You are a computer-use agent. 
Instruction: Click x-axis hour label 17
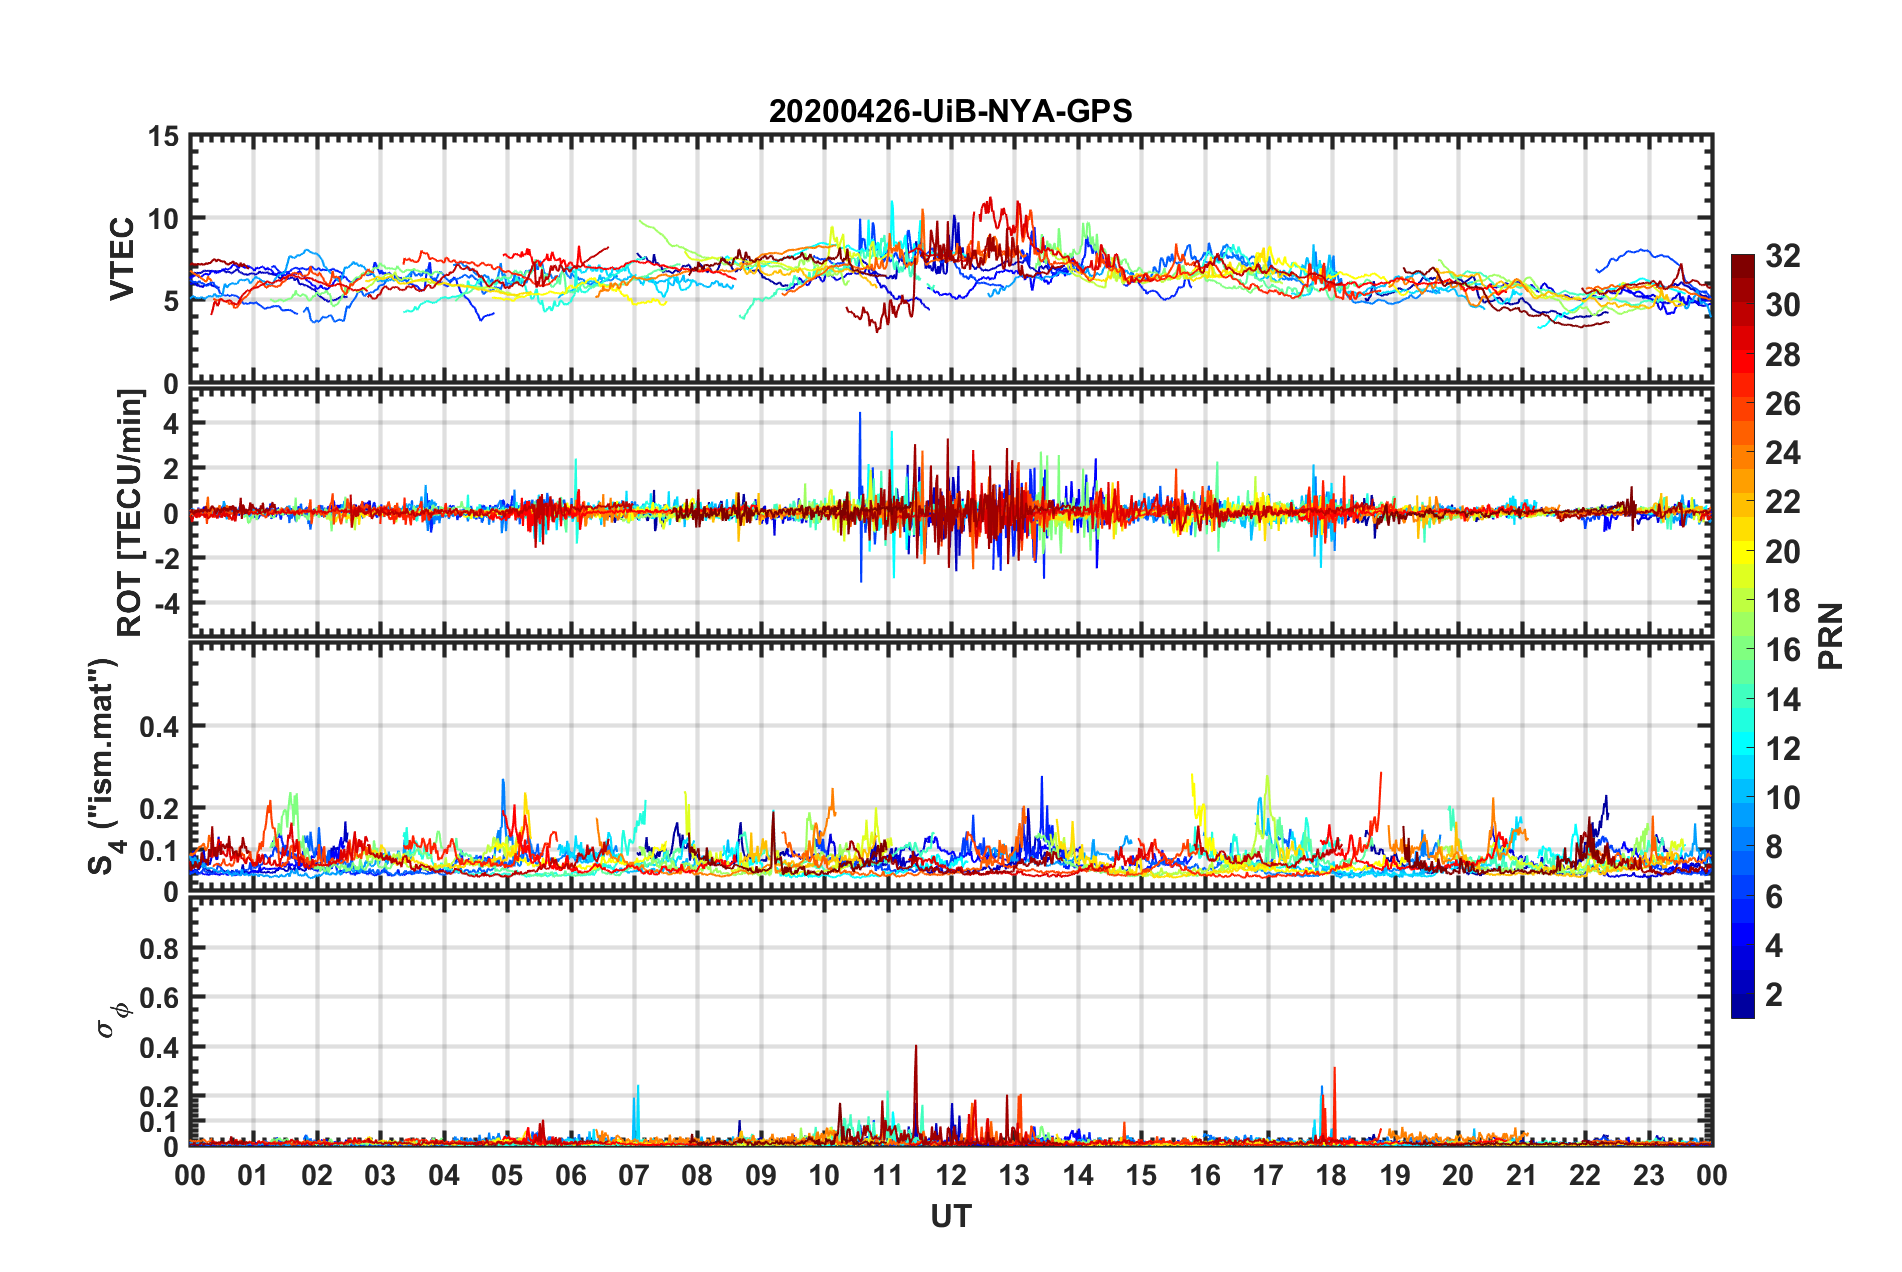1268,1175
